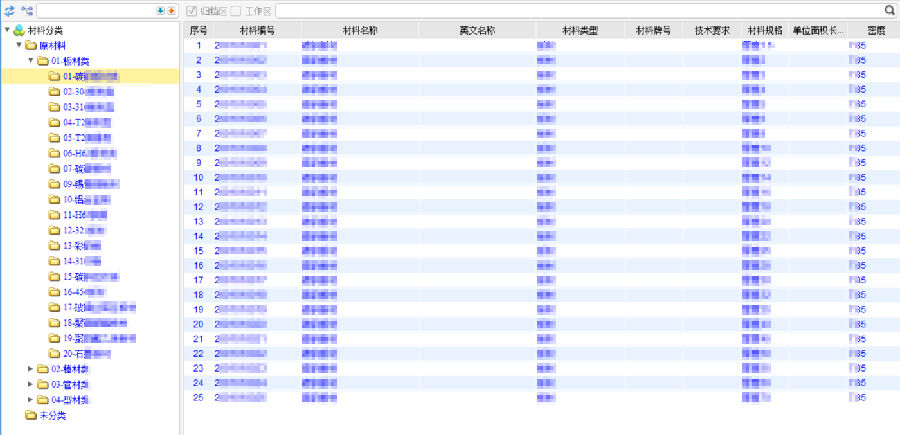Click the blue down-arrow icon in tree filter

point(160,11)
